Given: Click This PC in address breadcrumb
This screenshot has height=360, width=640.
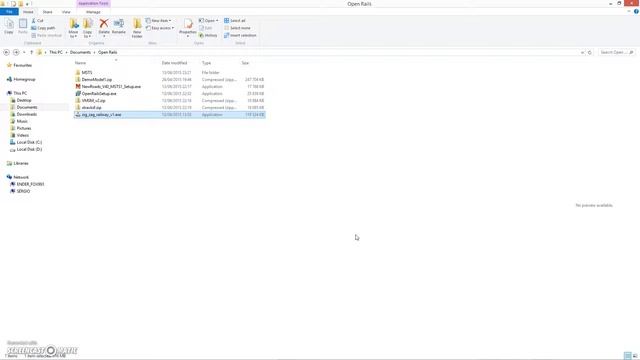Looking at the screenshot, I should point(56,52).
